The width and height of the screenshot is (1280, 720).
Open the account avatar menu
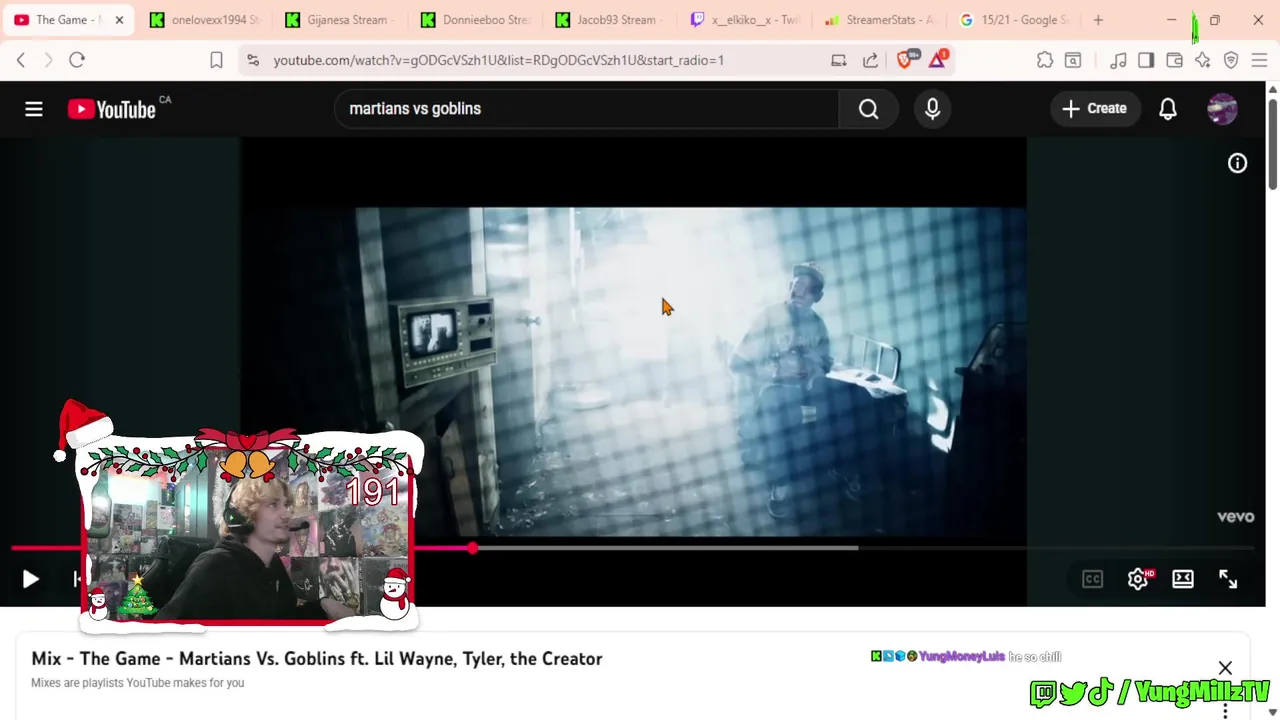pyautogui.click(x=1222, y=109)
